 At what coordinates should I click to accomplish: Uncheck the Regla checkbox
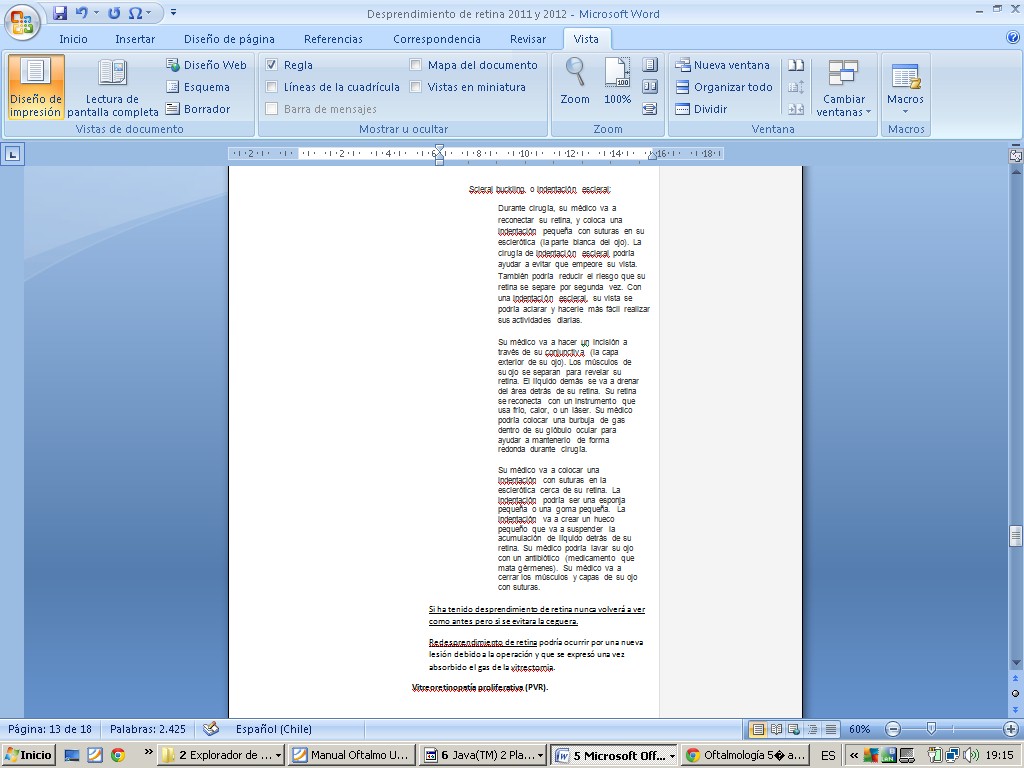272,65
